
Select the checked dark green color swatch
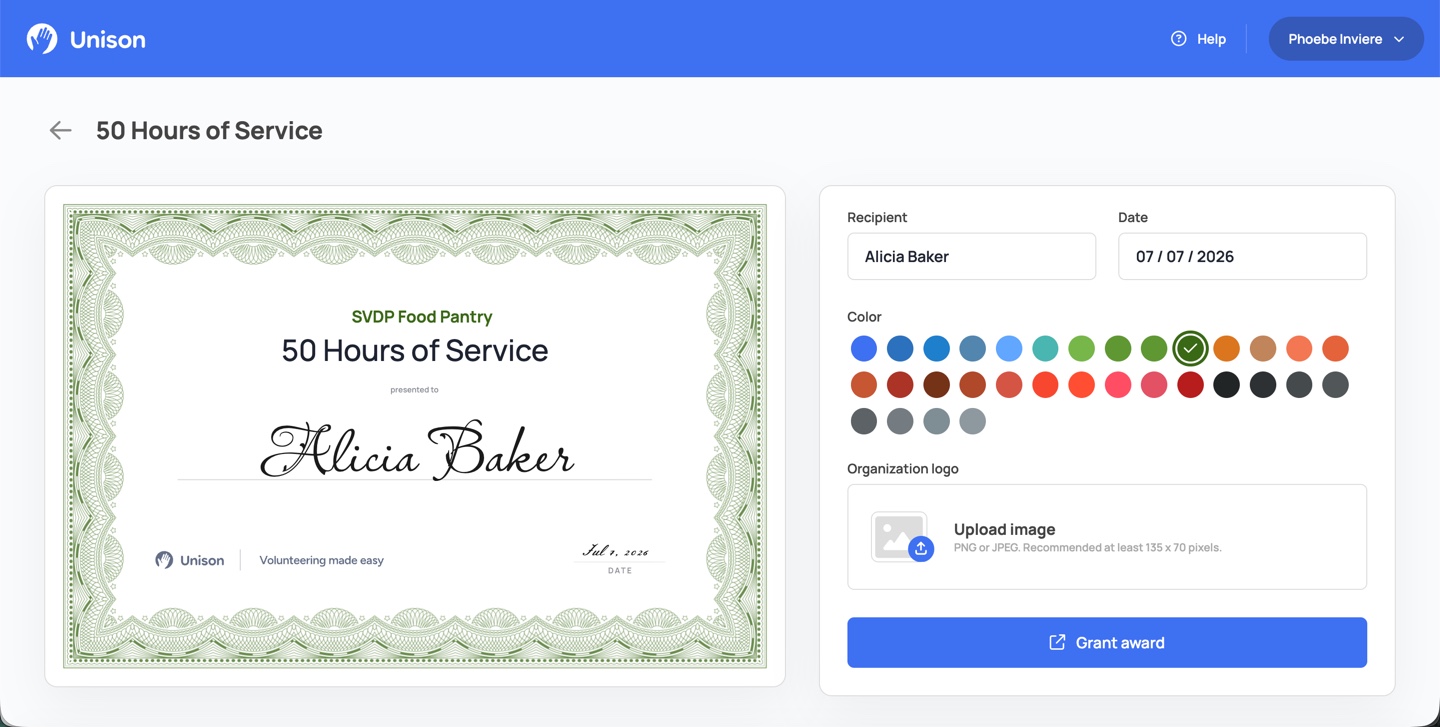coord(1190,348)
